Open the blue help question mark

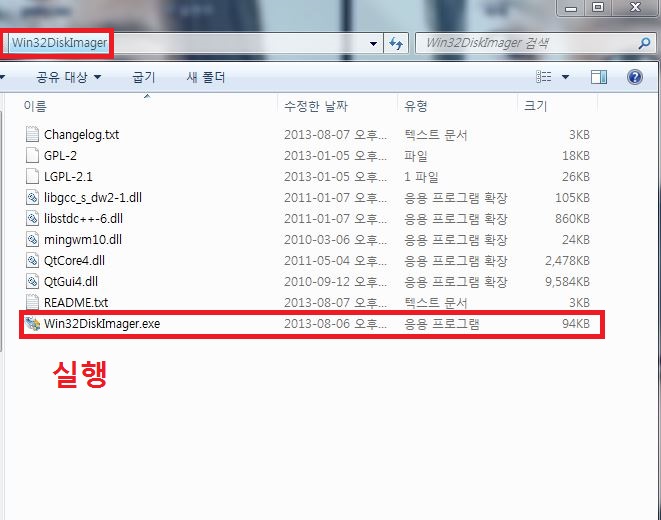[634, 77]
